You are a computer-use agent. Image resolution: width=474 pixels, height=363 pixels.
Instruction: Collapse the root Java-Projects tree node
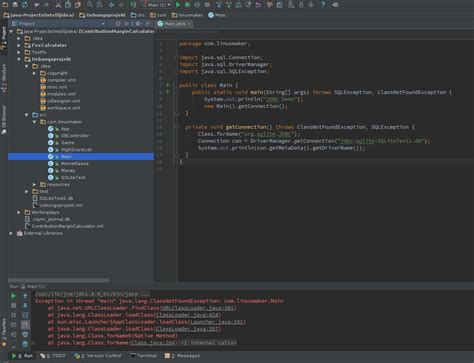[11, 31]
